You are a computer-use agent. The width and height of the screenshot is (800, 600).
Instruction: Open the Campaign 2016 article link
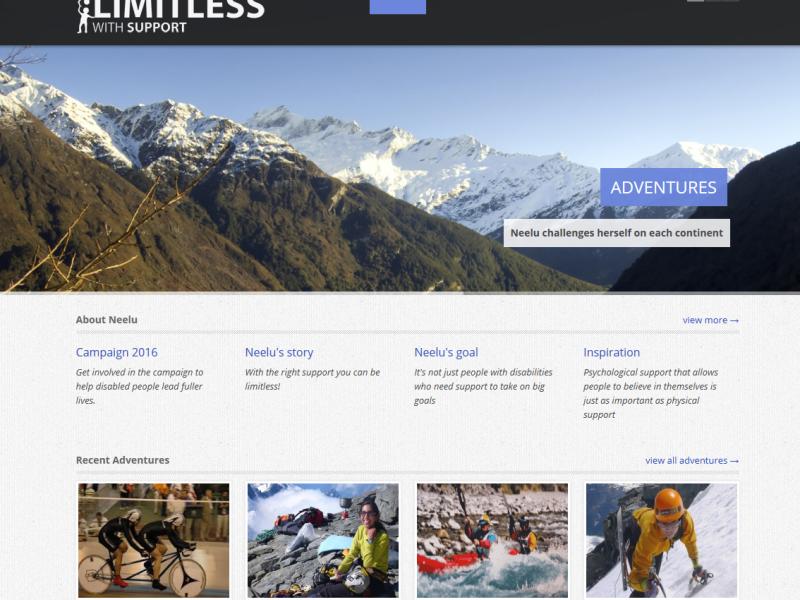pyautogui.click(x=116, y=352)
